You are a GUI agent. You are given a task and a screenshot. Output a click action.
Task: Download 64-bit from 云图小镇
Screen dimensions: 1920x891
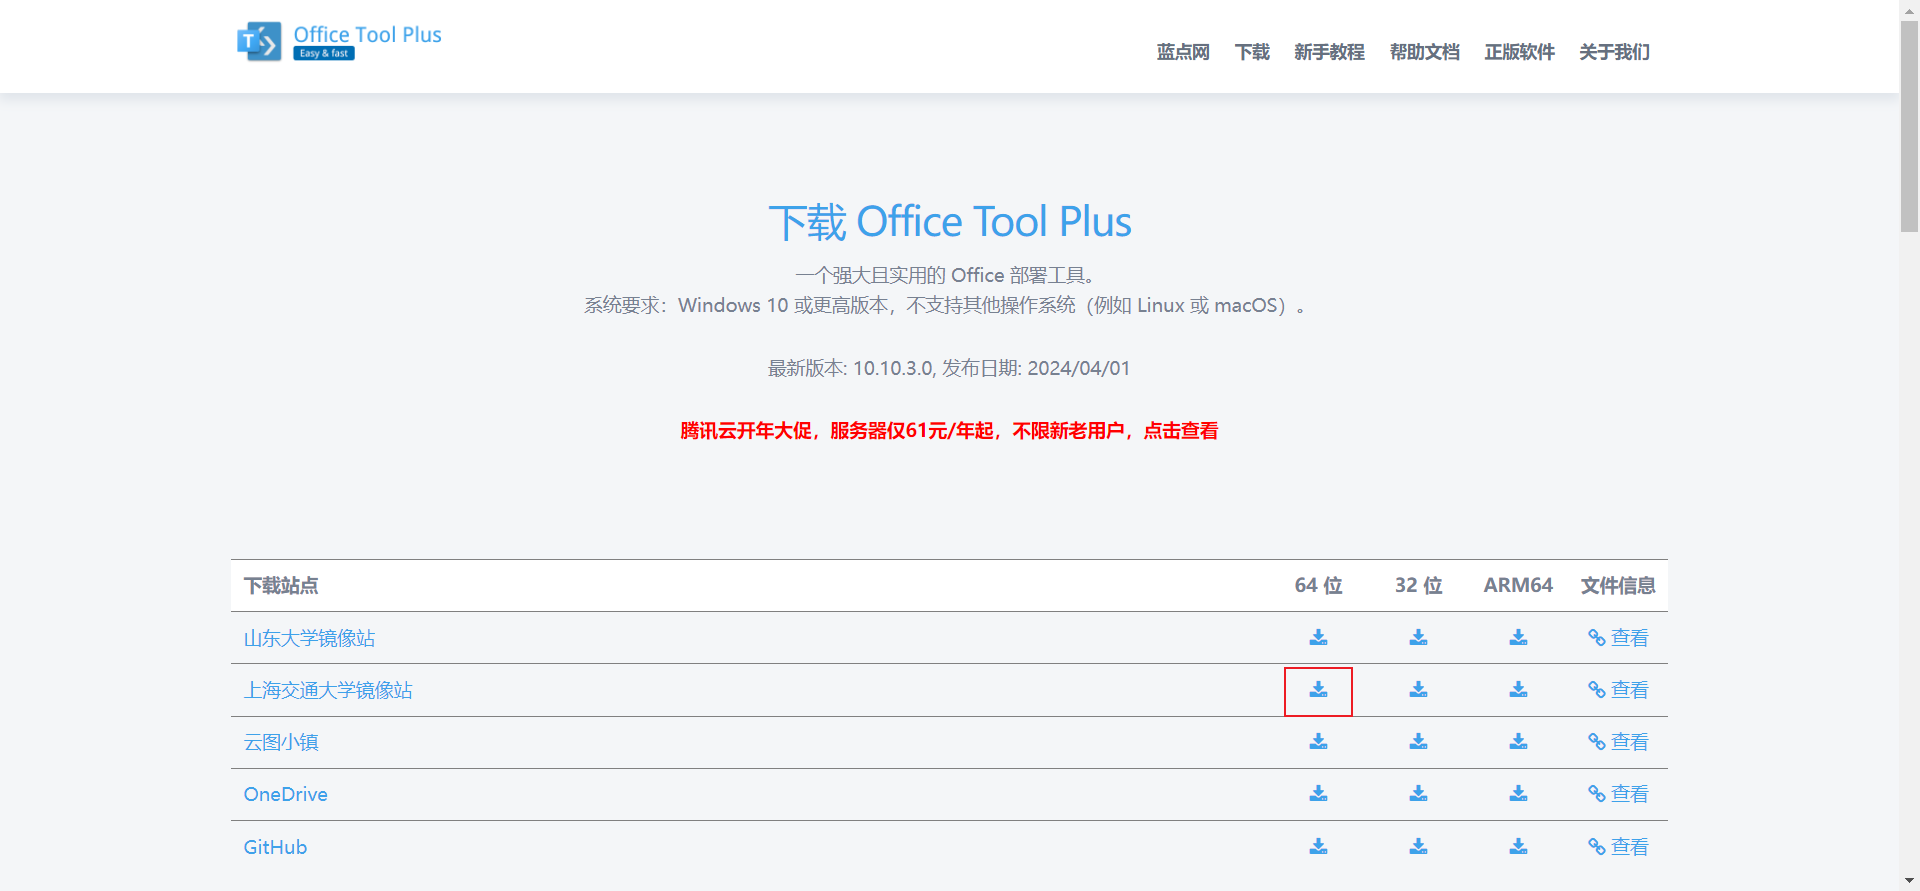click(1318, 742)
